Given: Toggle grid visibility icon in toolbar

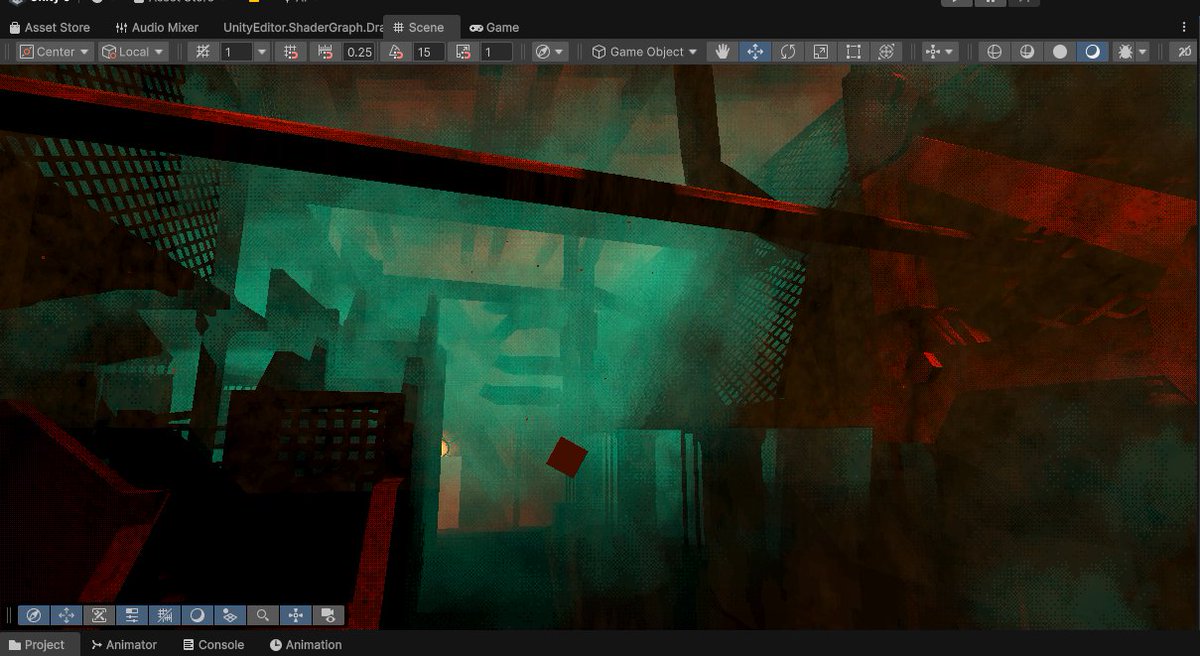Looking at the screenshot, I should point(203,51).
